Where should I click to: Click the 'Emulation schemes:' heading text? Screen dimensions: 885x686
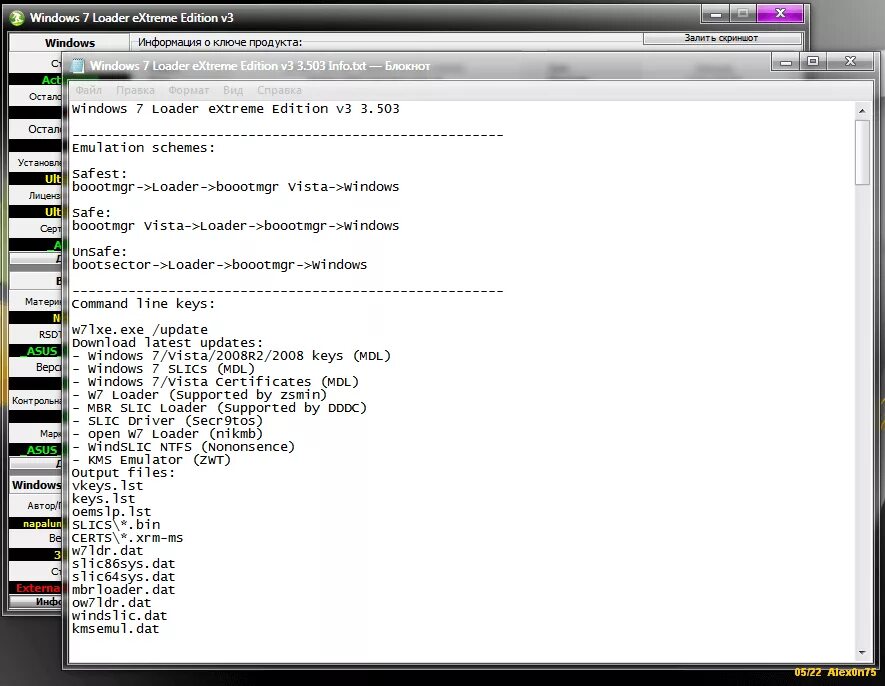143,148
